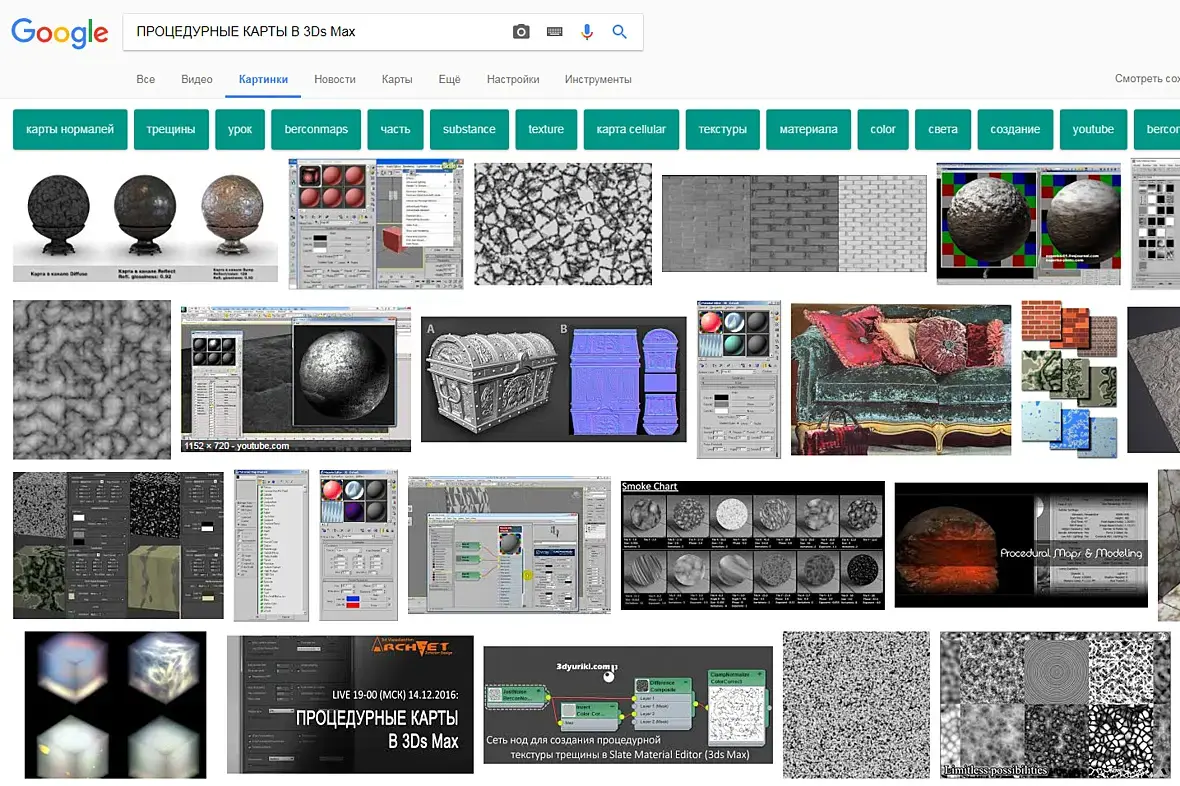This screenshot has height=786, width=1180.
Task: Open Smoke Chart image
Action: coord(753,545)
